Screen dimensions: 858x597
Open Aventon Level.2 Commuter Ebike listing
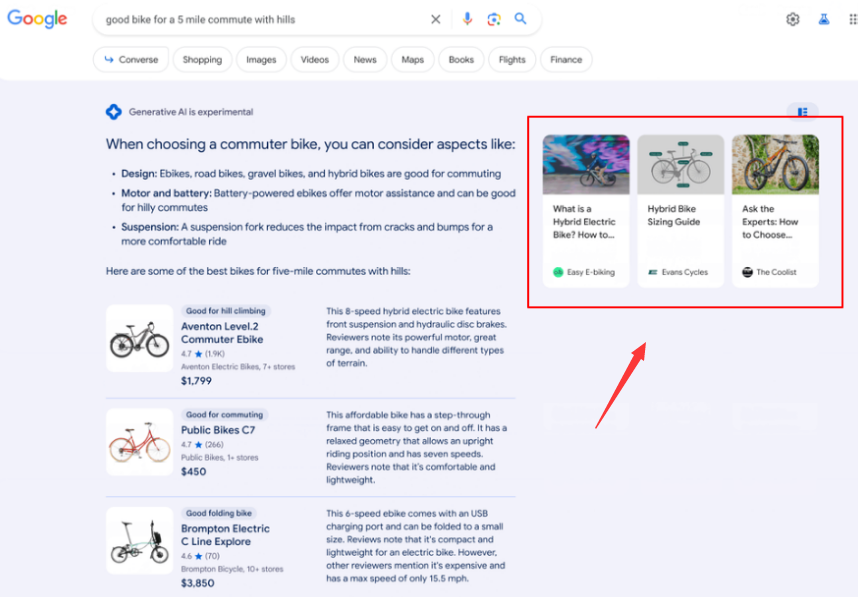(x=221, y=332)
